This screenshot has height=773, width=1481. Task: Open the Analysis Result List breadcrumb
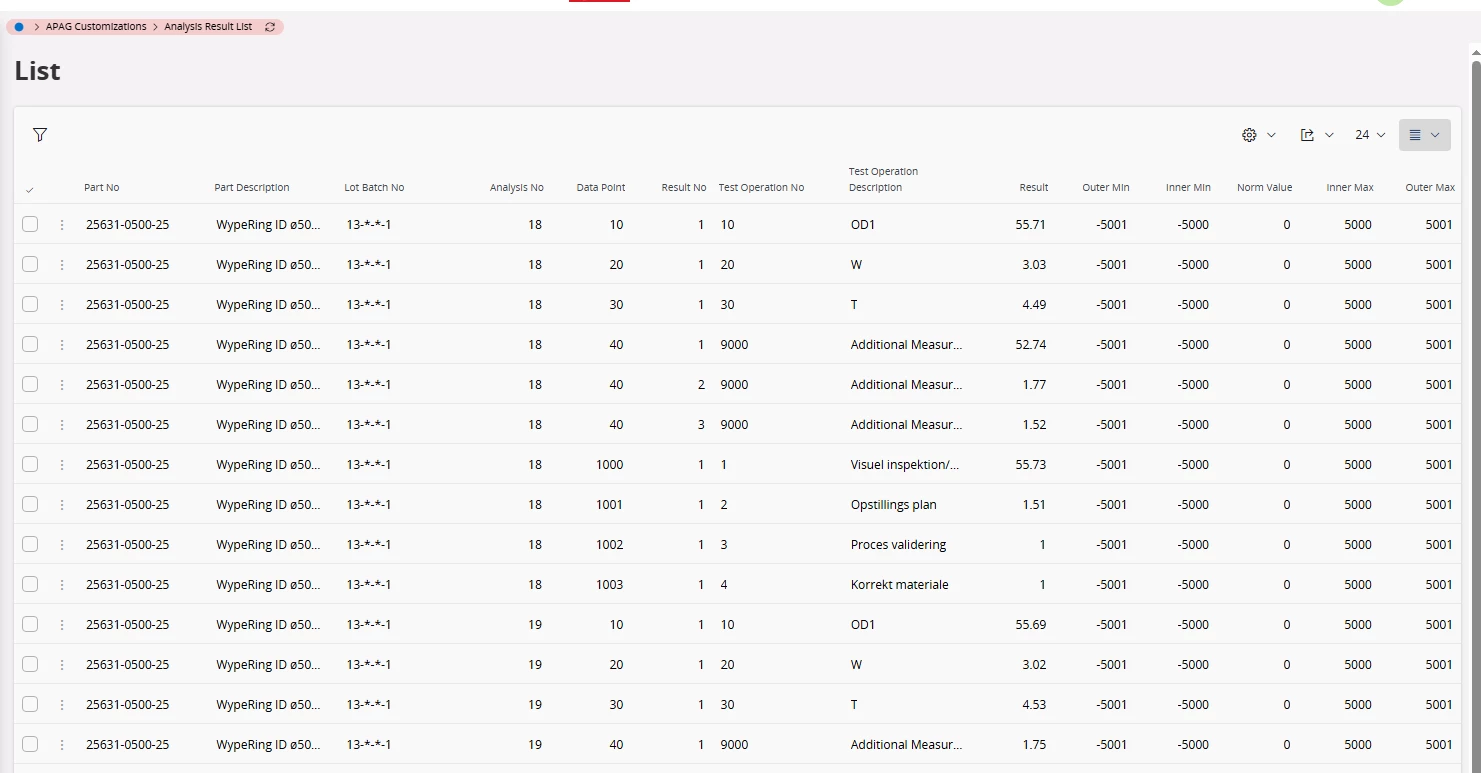(208, 27)
